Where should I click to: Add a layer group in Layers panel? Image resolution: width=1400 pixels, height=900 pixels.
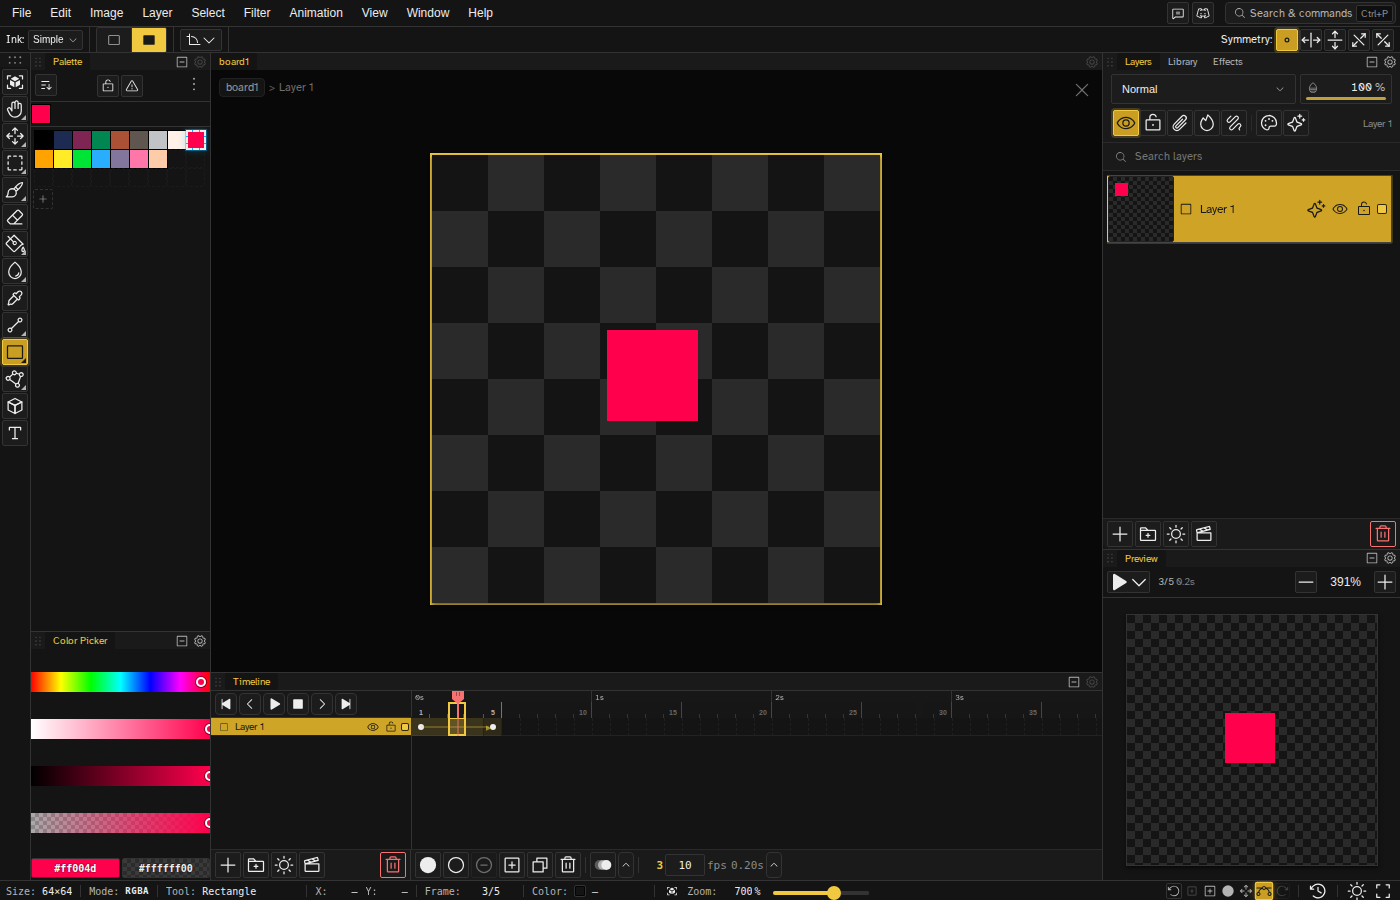tap(1148, 534)
